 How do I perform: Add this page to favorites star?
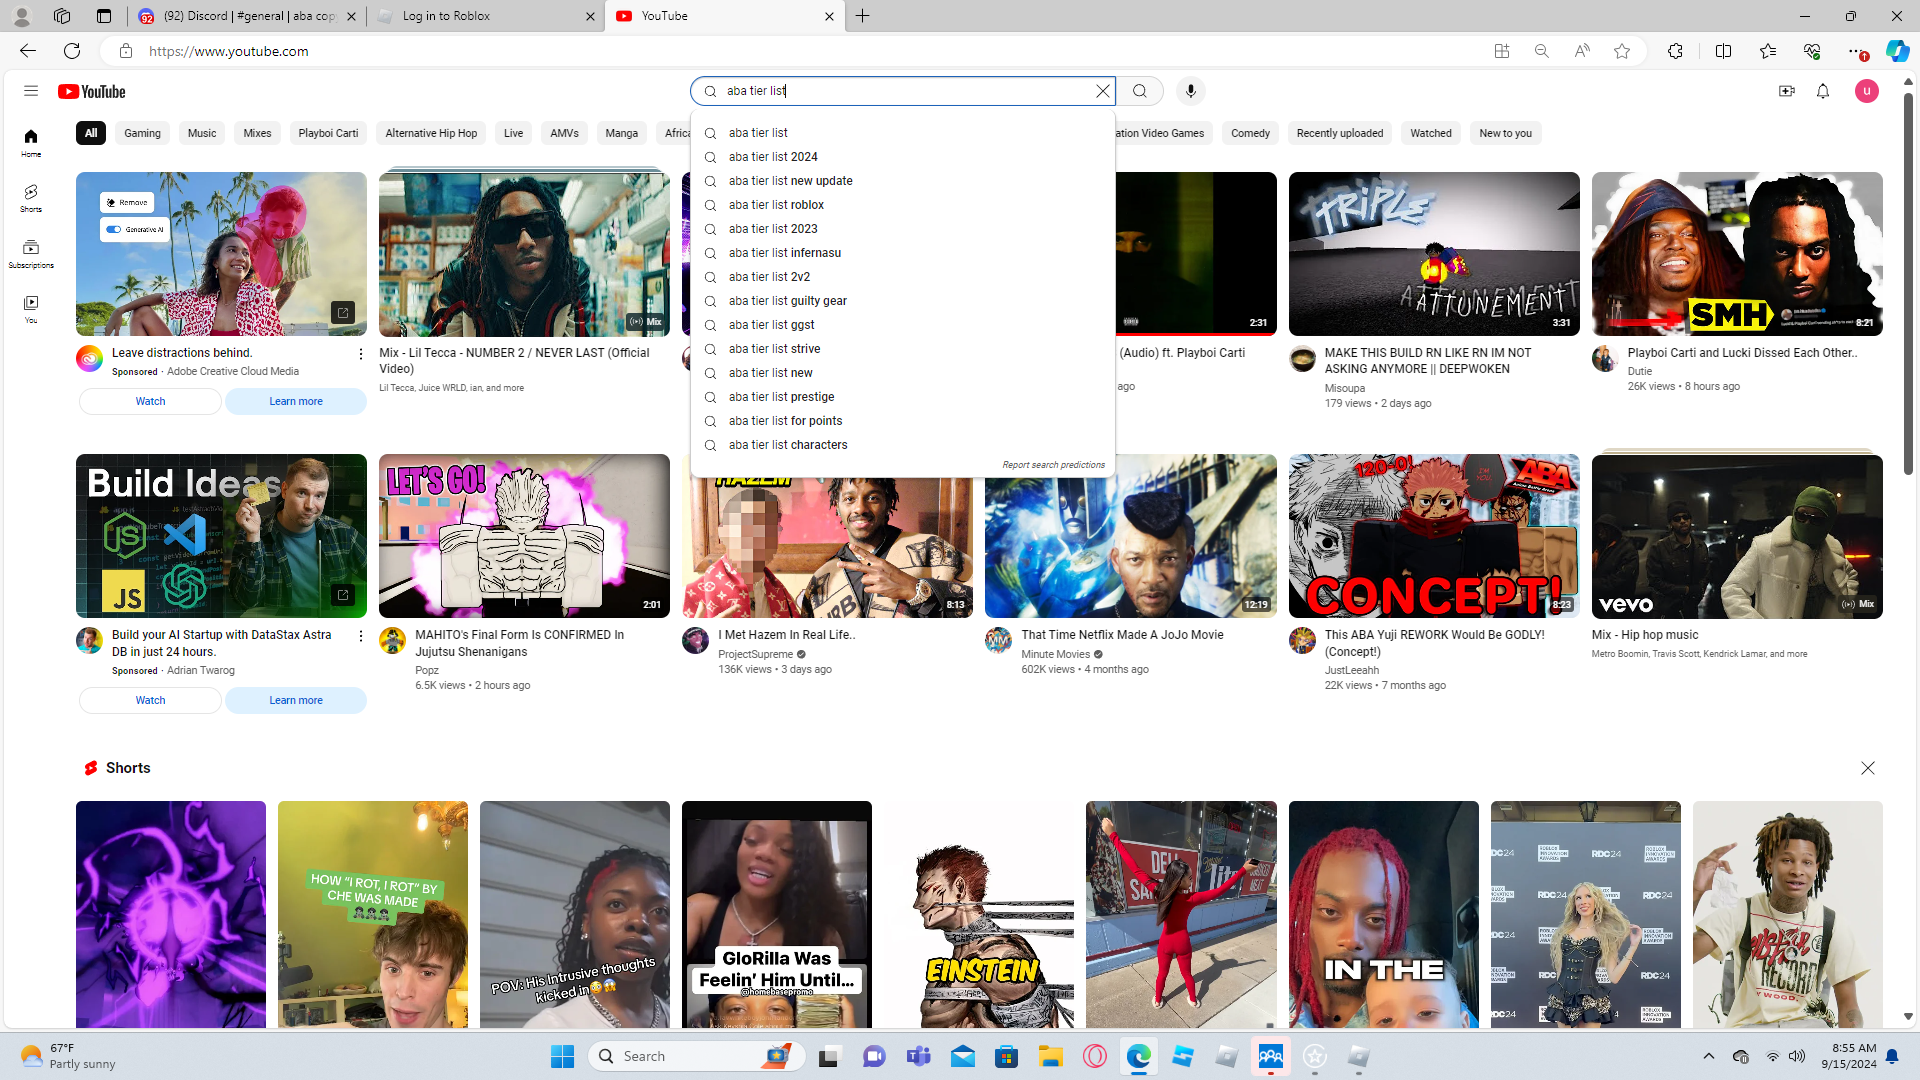(1622, 51)
